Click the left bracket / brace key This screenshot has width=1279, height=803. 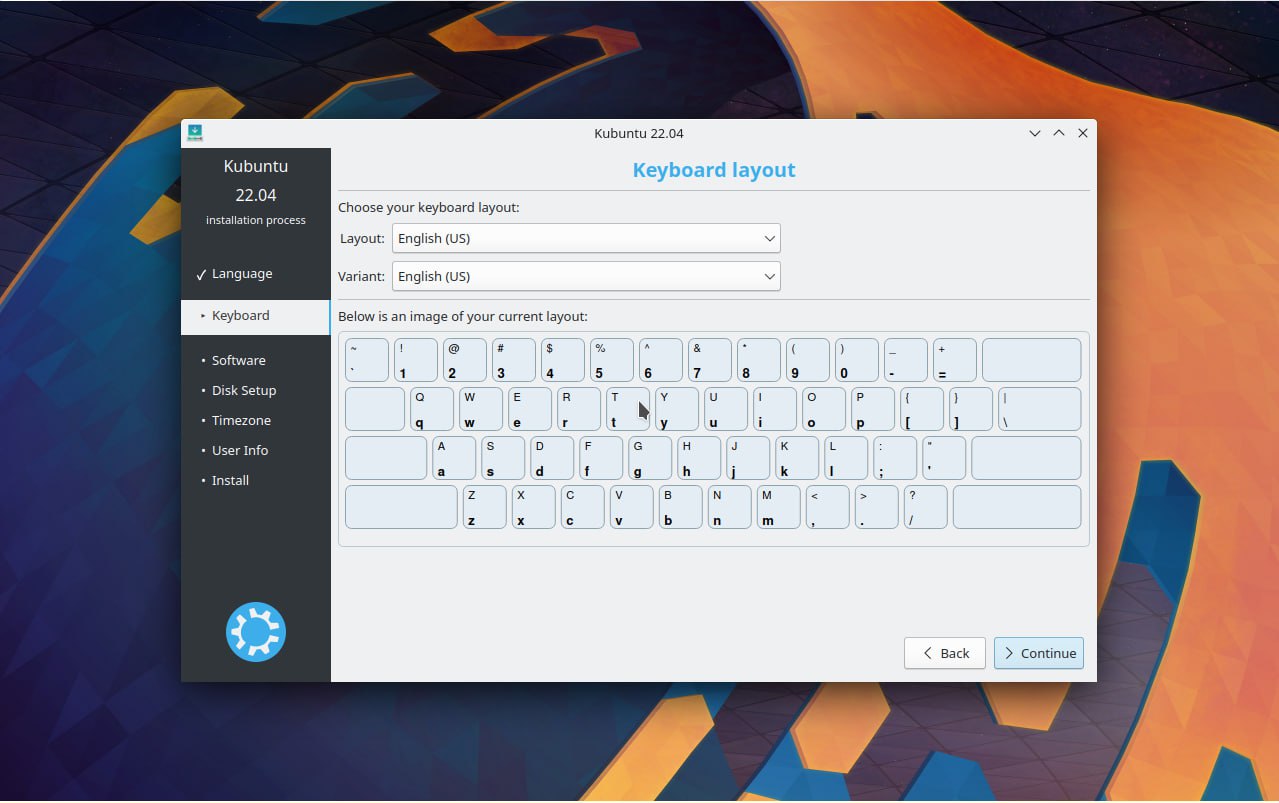click(x=922, y=409)
